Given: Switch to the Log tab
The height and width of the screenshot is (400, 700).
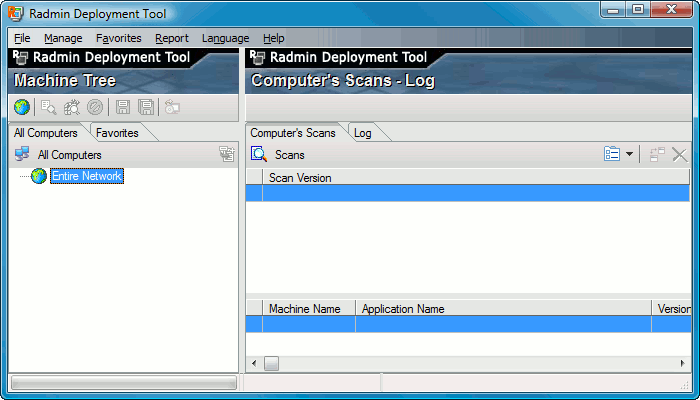Looking at the screenshot, I should point(362,133).
